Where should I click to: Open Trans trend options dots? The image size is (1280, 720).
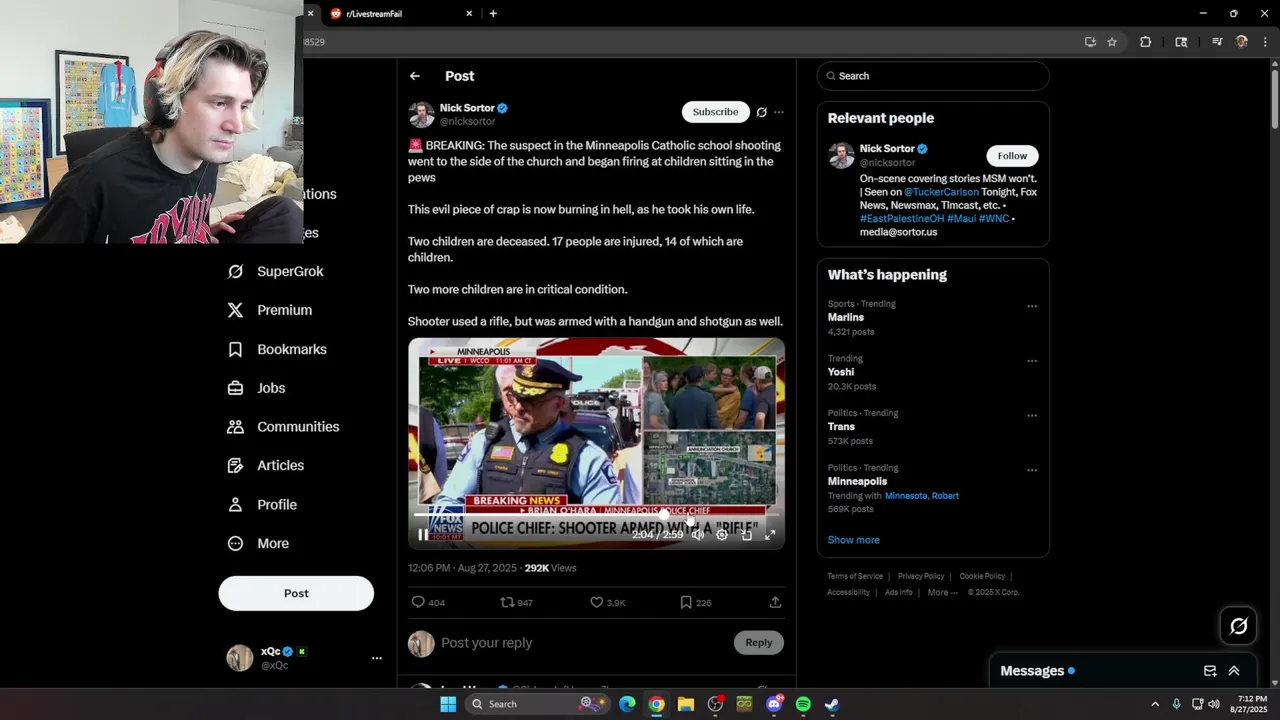tap(1032, 415)
